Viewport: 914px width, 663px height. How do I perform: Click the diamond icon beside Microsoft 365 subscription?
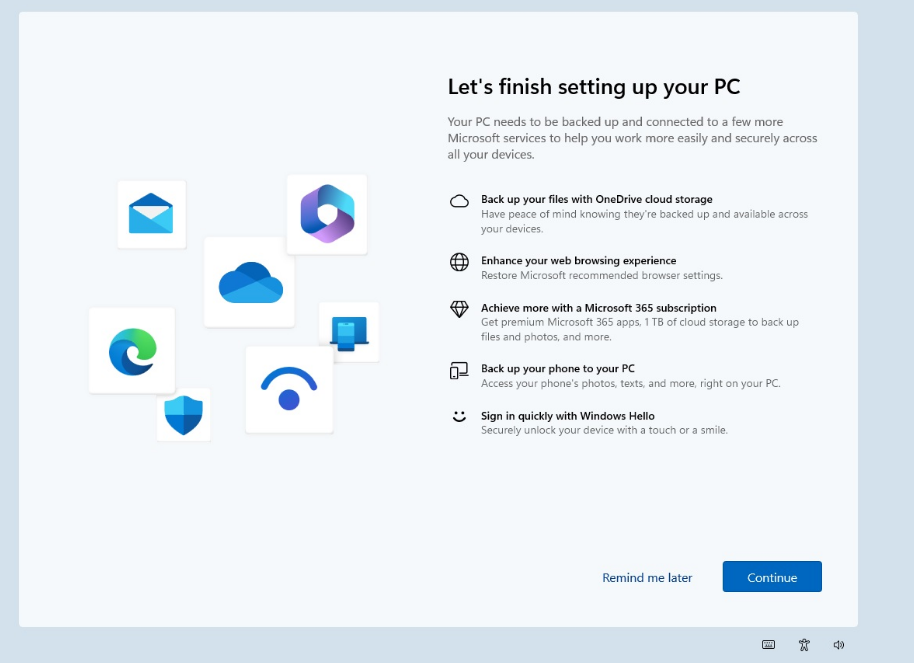pos(459,309)
